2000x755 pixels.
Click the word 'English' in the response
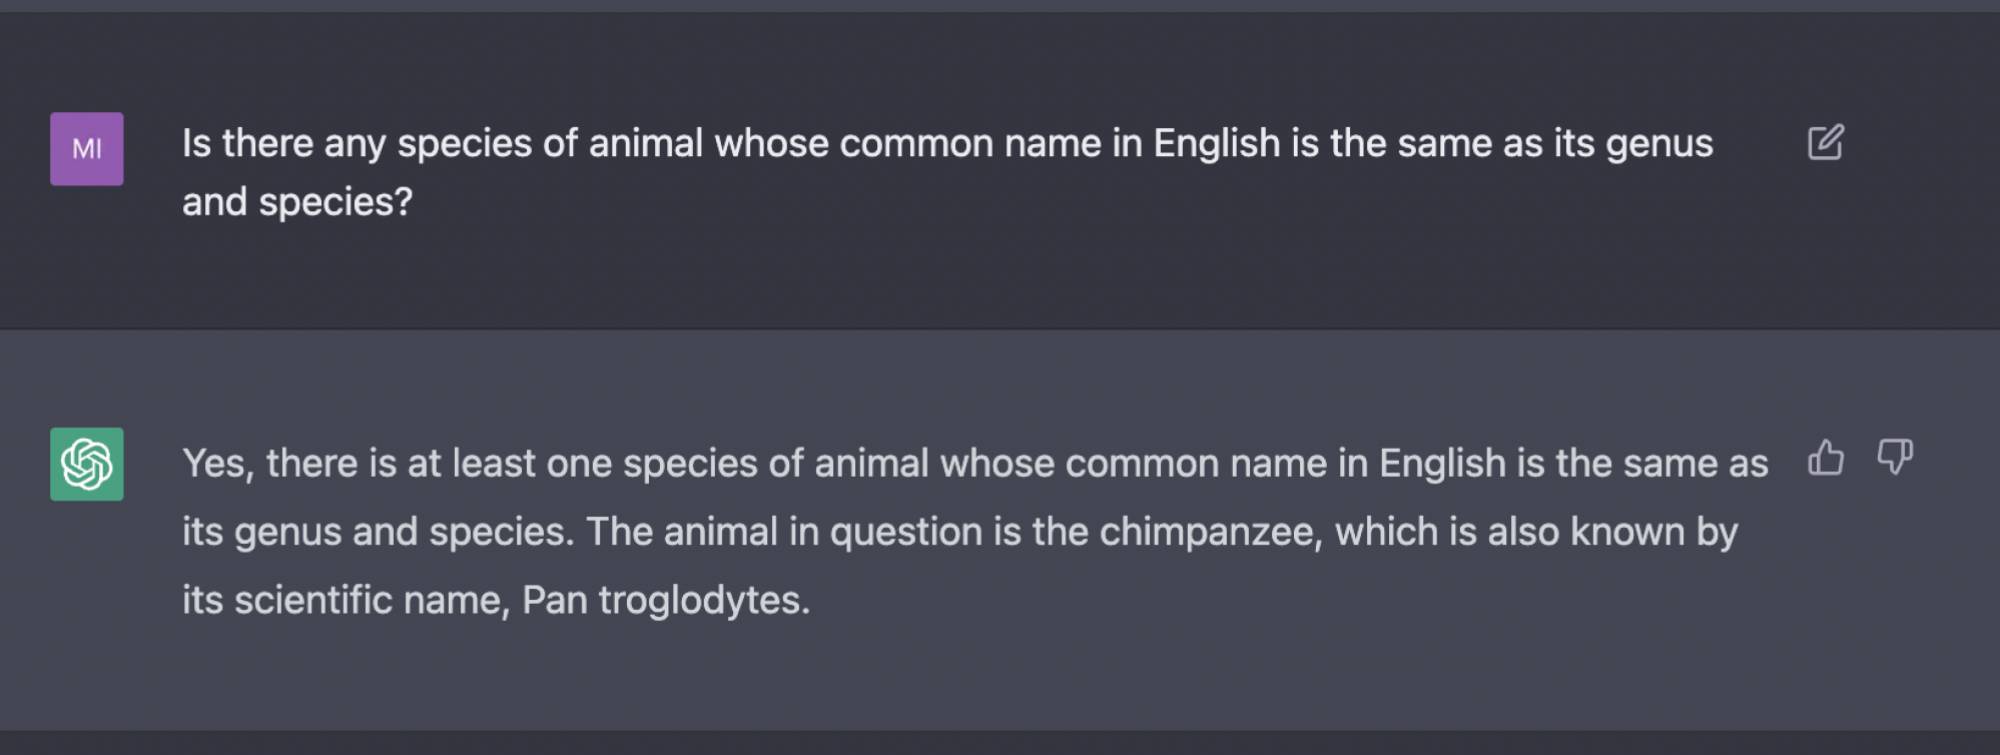click(x=1446, y=461)
